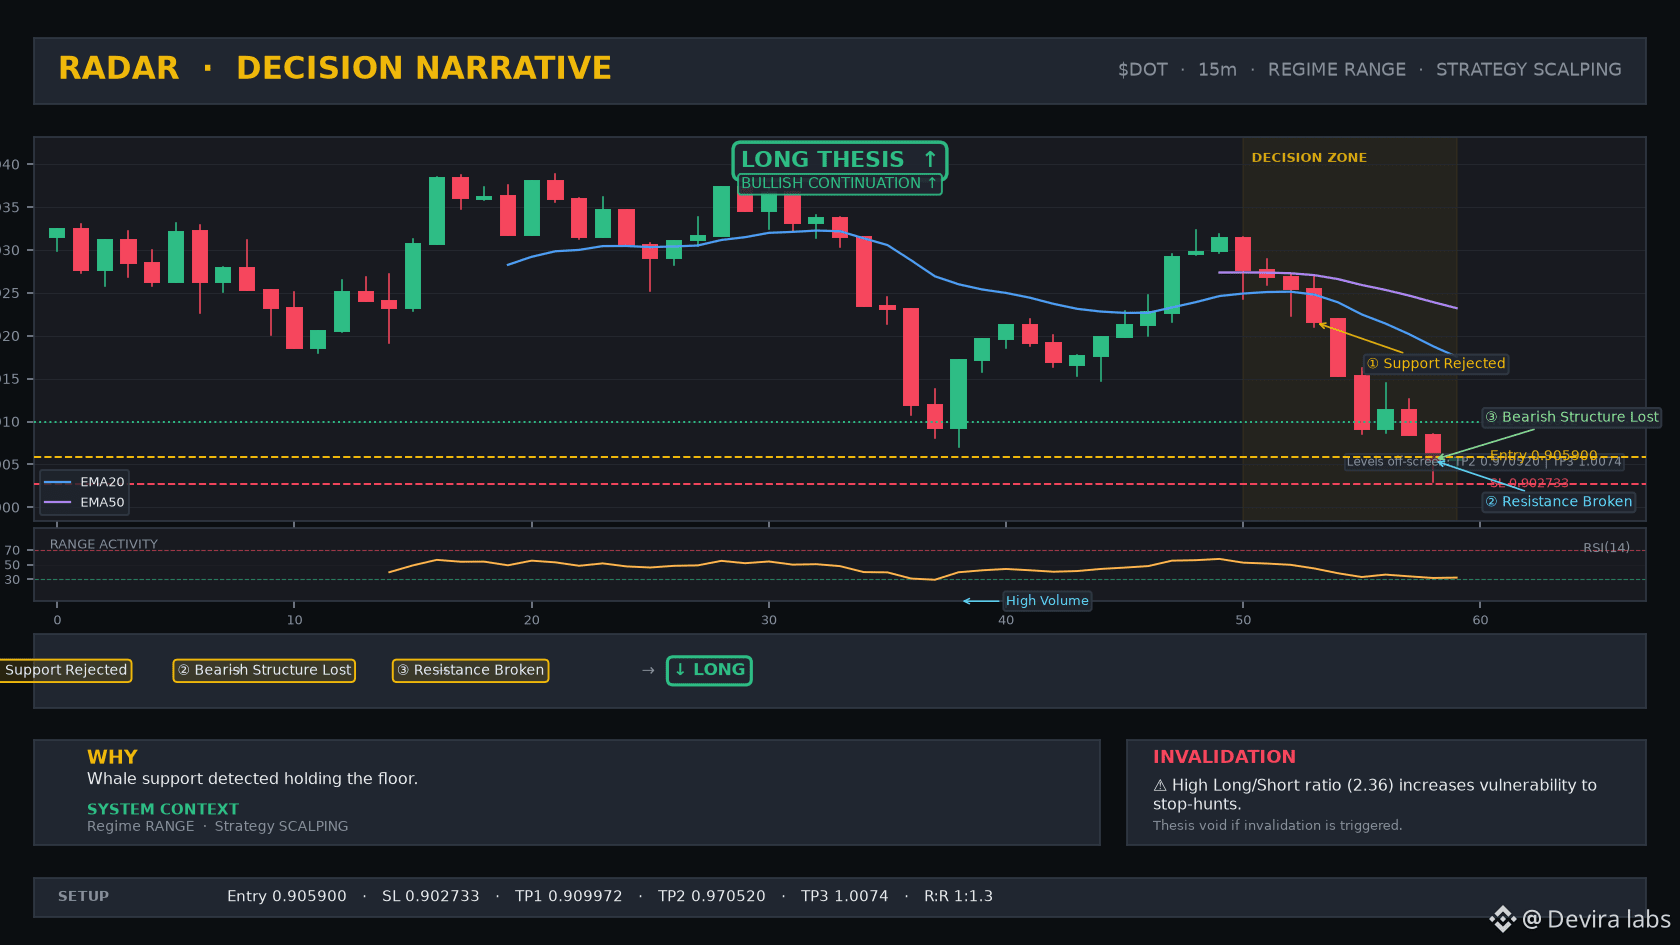Click the ③ Bearish Structure Lost chart annotation

pyautogui.click(x=1571, y=417)
